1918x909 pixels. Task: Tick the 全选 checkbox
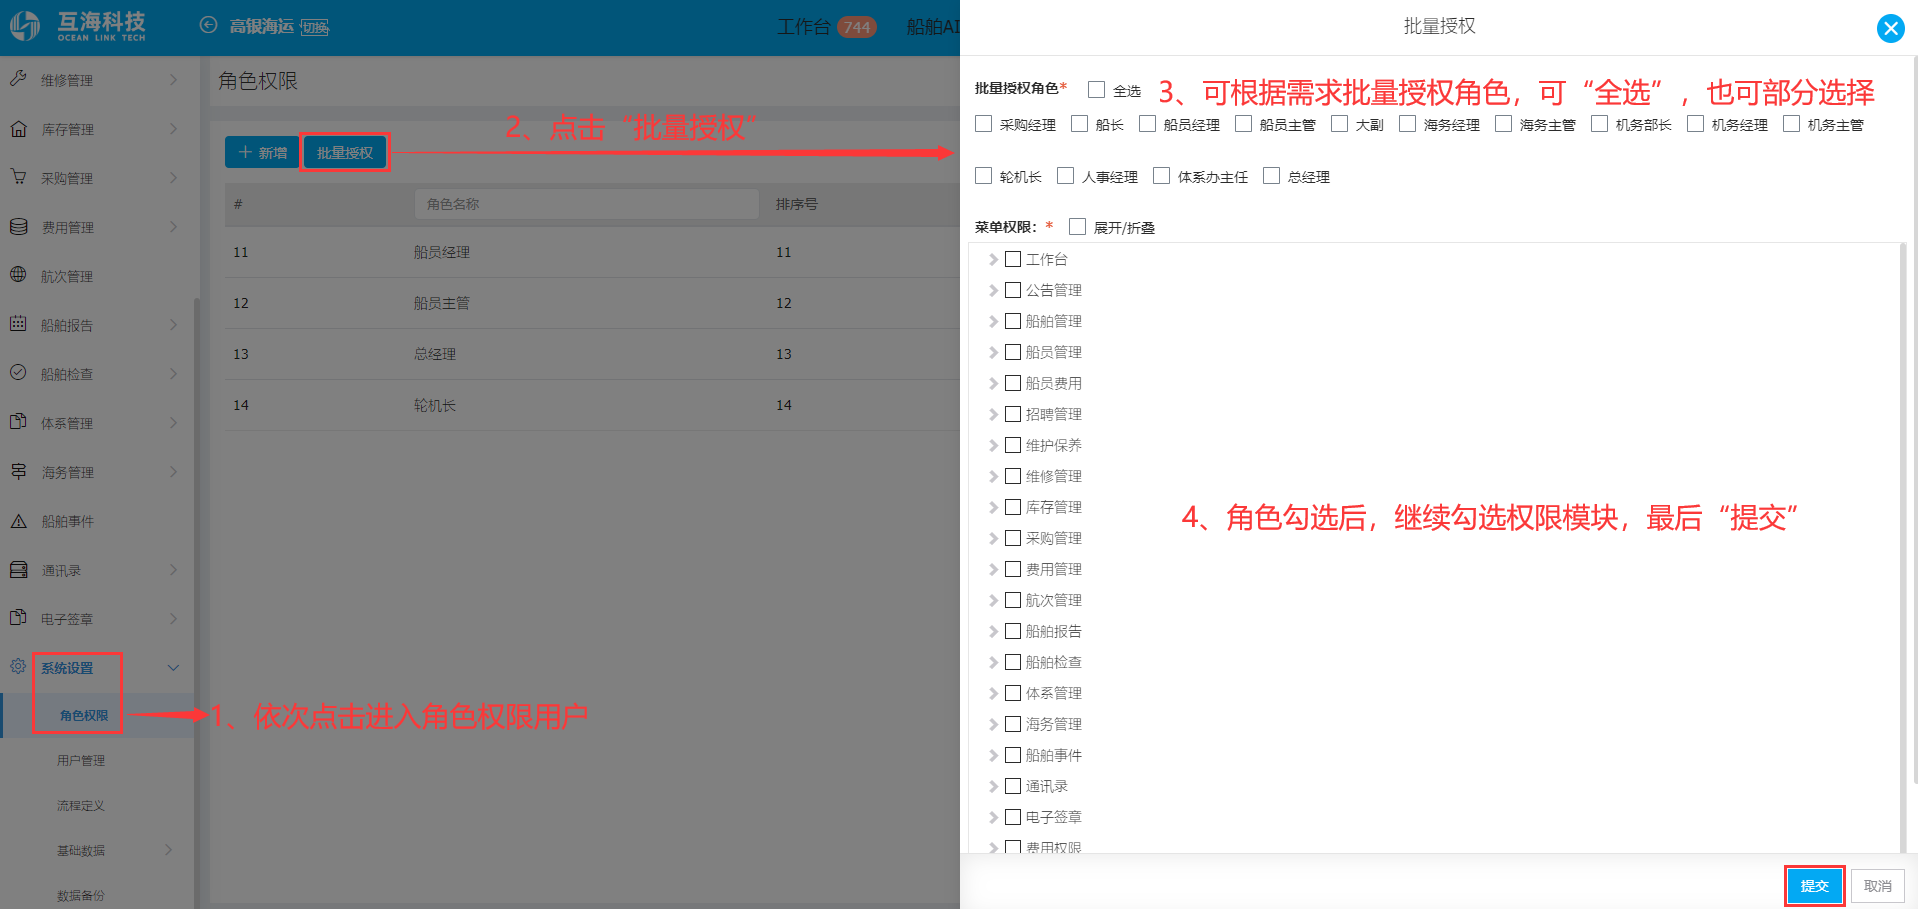(1096, 90)
